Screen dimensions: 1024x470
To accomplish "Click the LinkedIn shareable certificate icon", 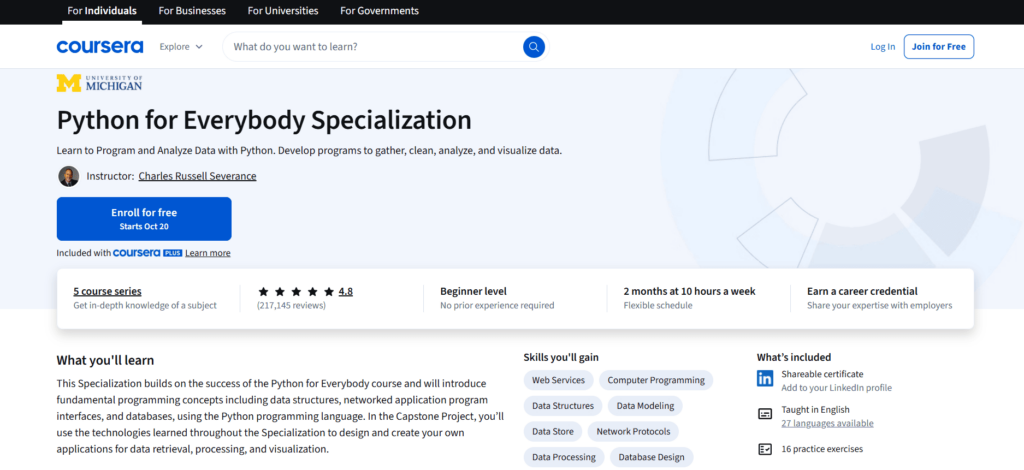I will tap(765, 379).
